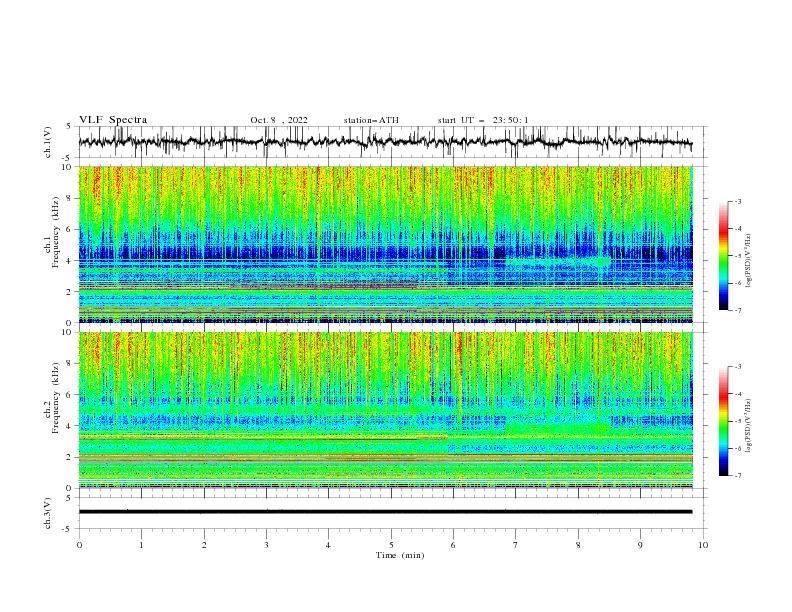Viewport: 792px width, 612px height.
Task: Click the time axis tick label '7'
Action: [516, 545]
